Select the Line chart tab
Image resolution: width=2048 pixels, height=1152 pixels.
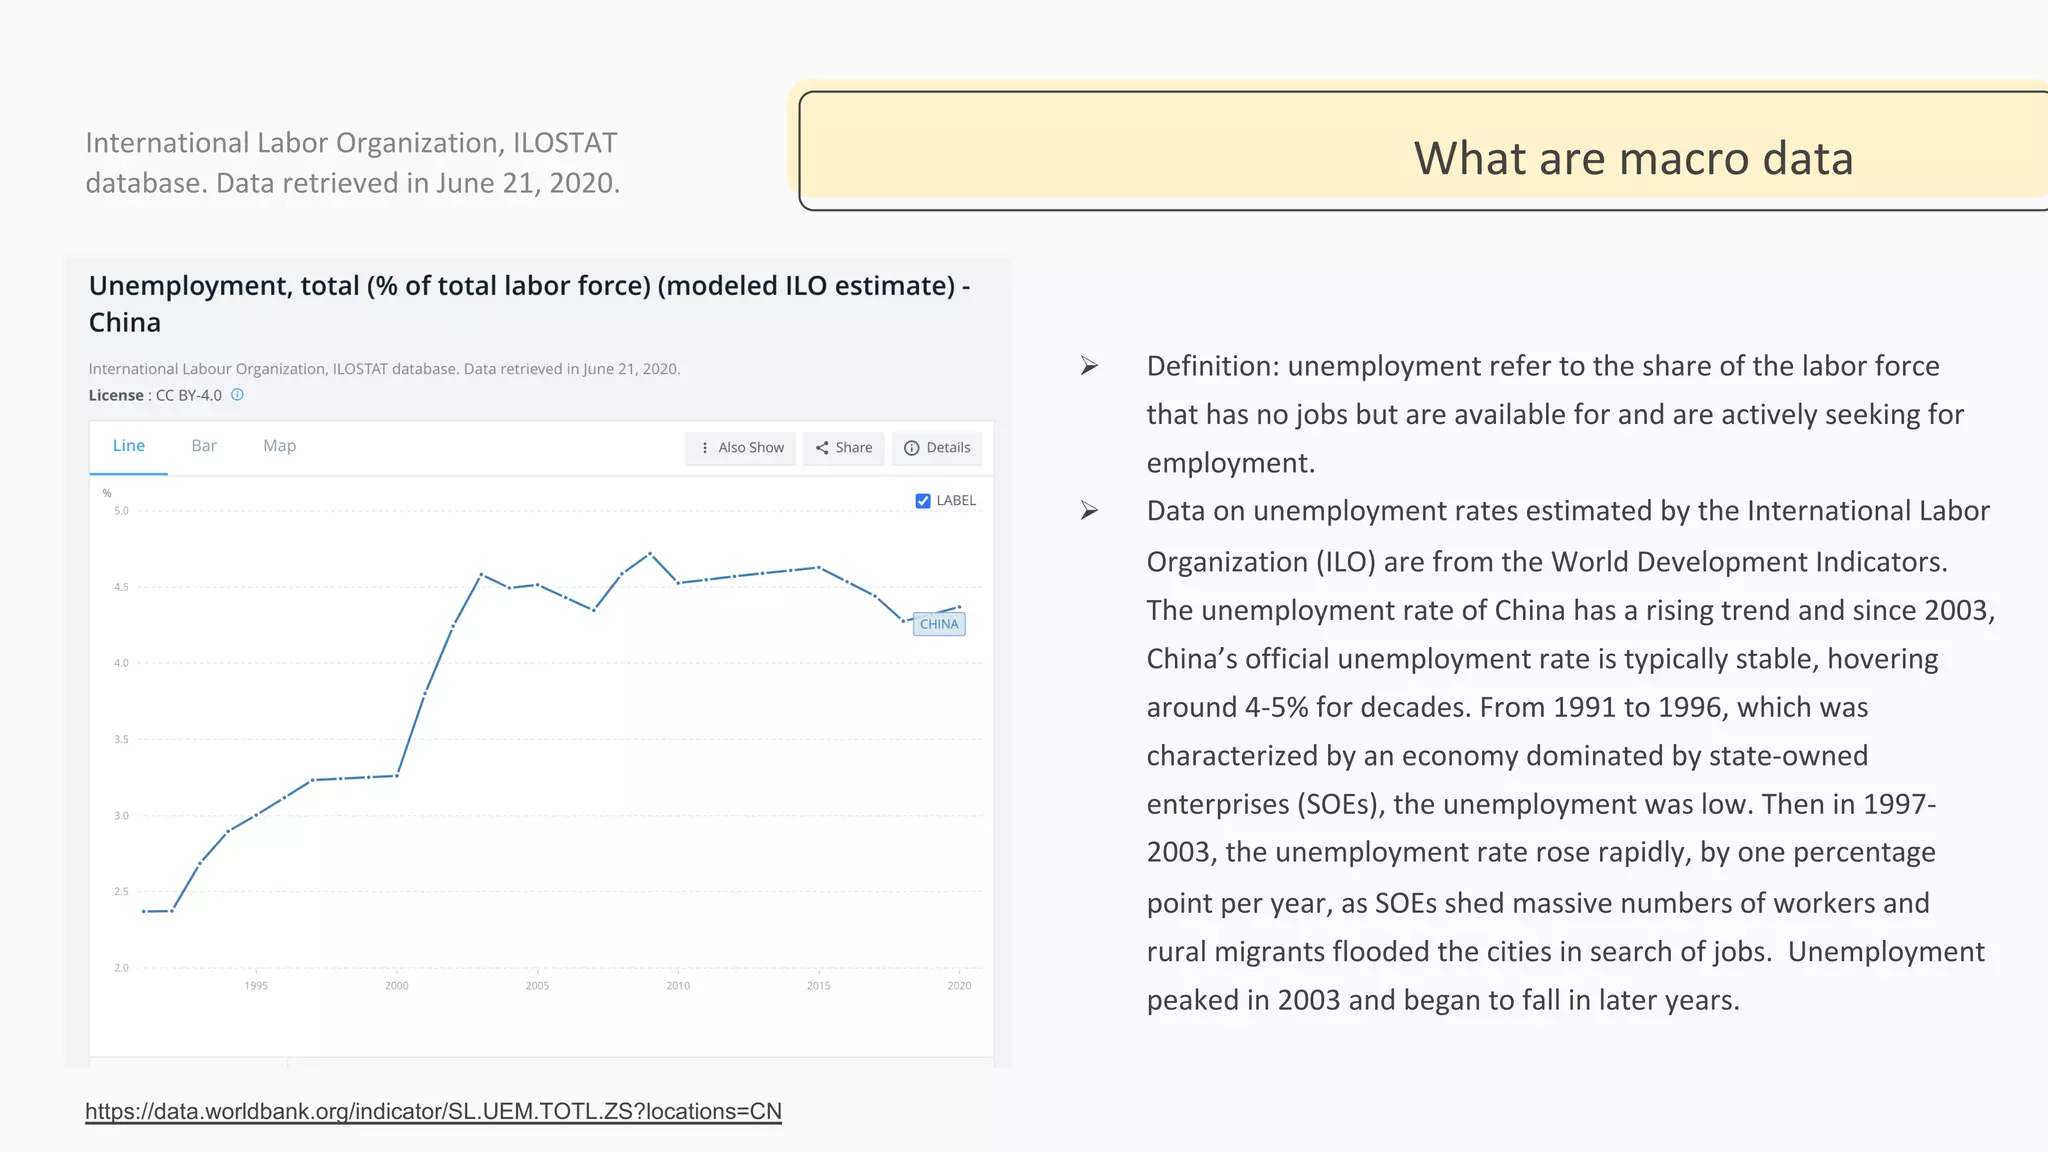coord(128,446)
